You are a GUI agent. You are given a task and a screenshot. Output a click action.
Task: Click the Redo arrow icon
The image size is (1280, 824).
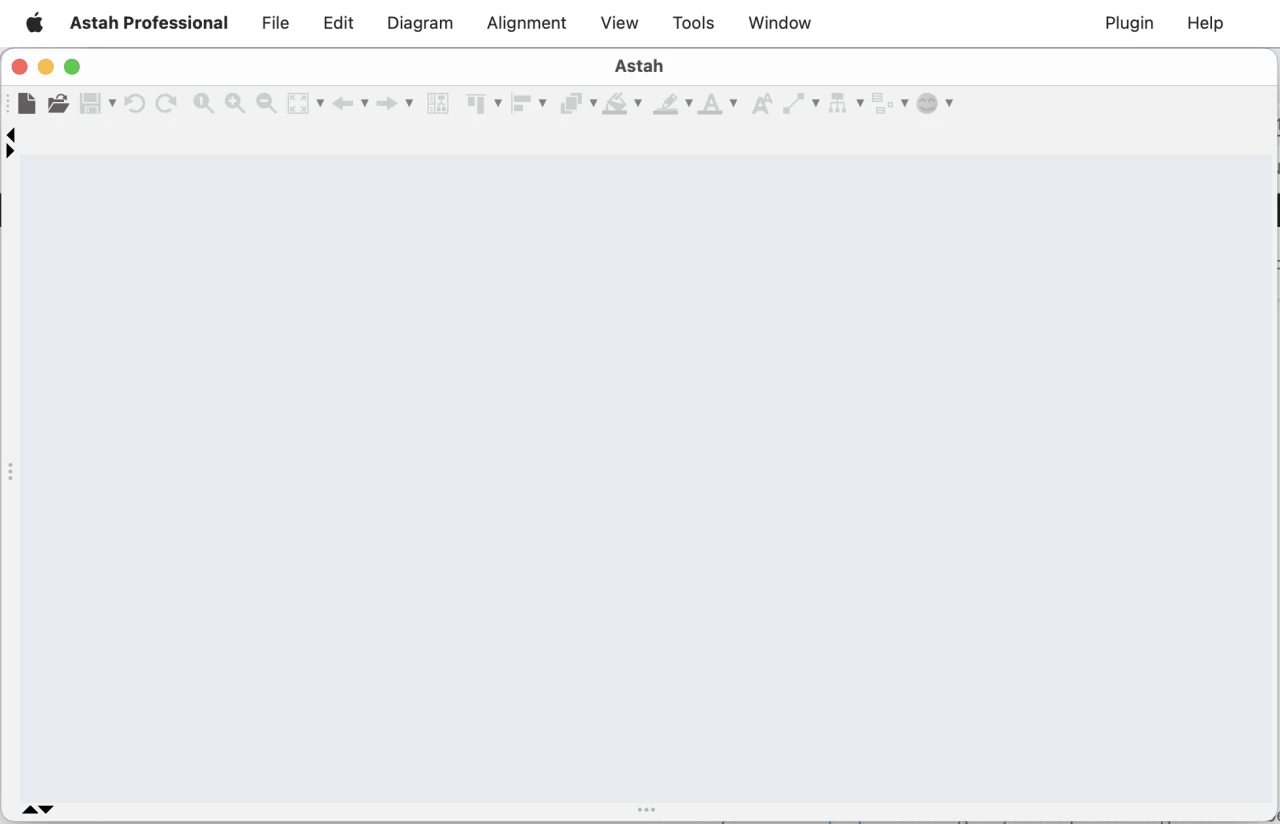click(x=166, y=103)
